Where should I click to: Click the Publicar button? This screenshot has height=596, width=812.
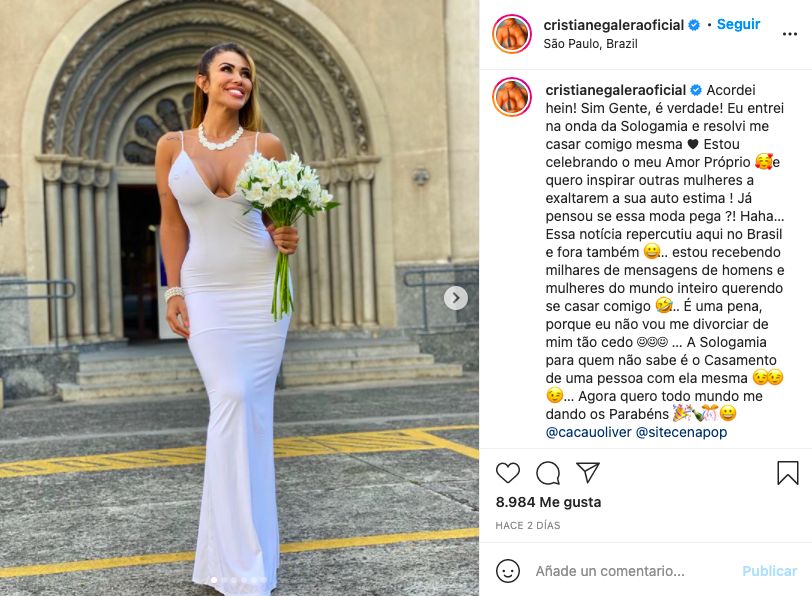click(769, 571)
